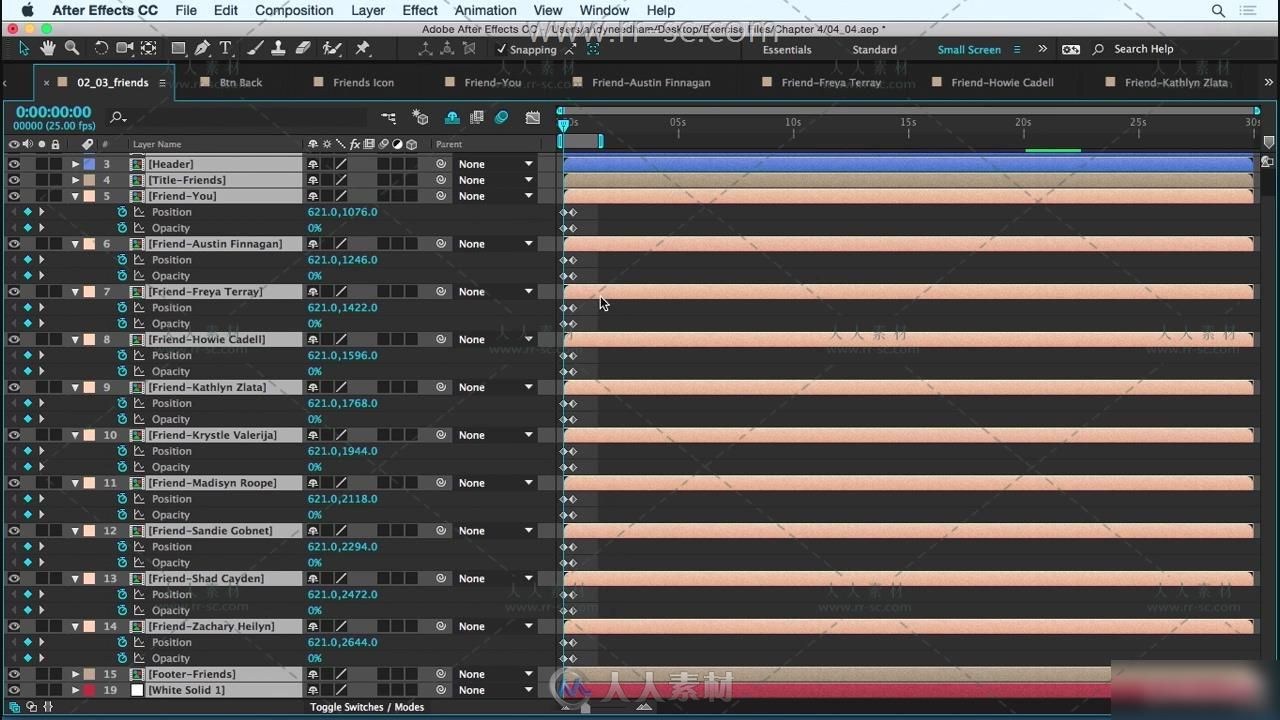The height and width of the screenshot is (720, 1280).
Task: Click Toggle Switches / Modes button
Action: point(367,707)
